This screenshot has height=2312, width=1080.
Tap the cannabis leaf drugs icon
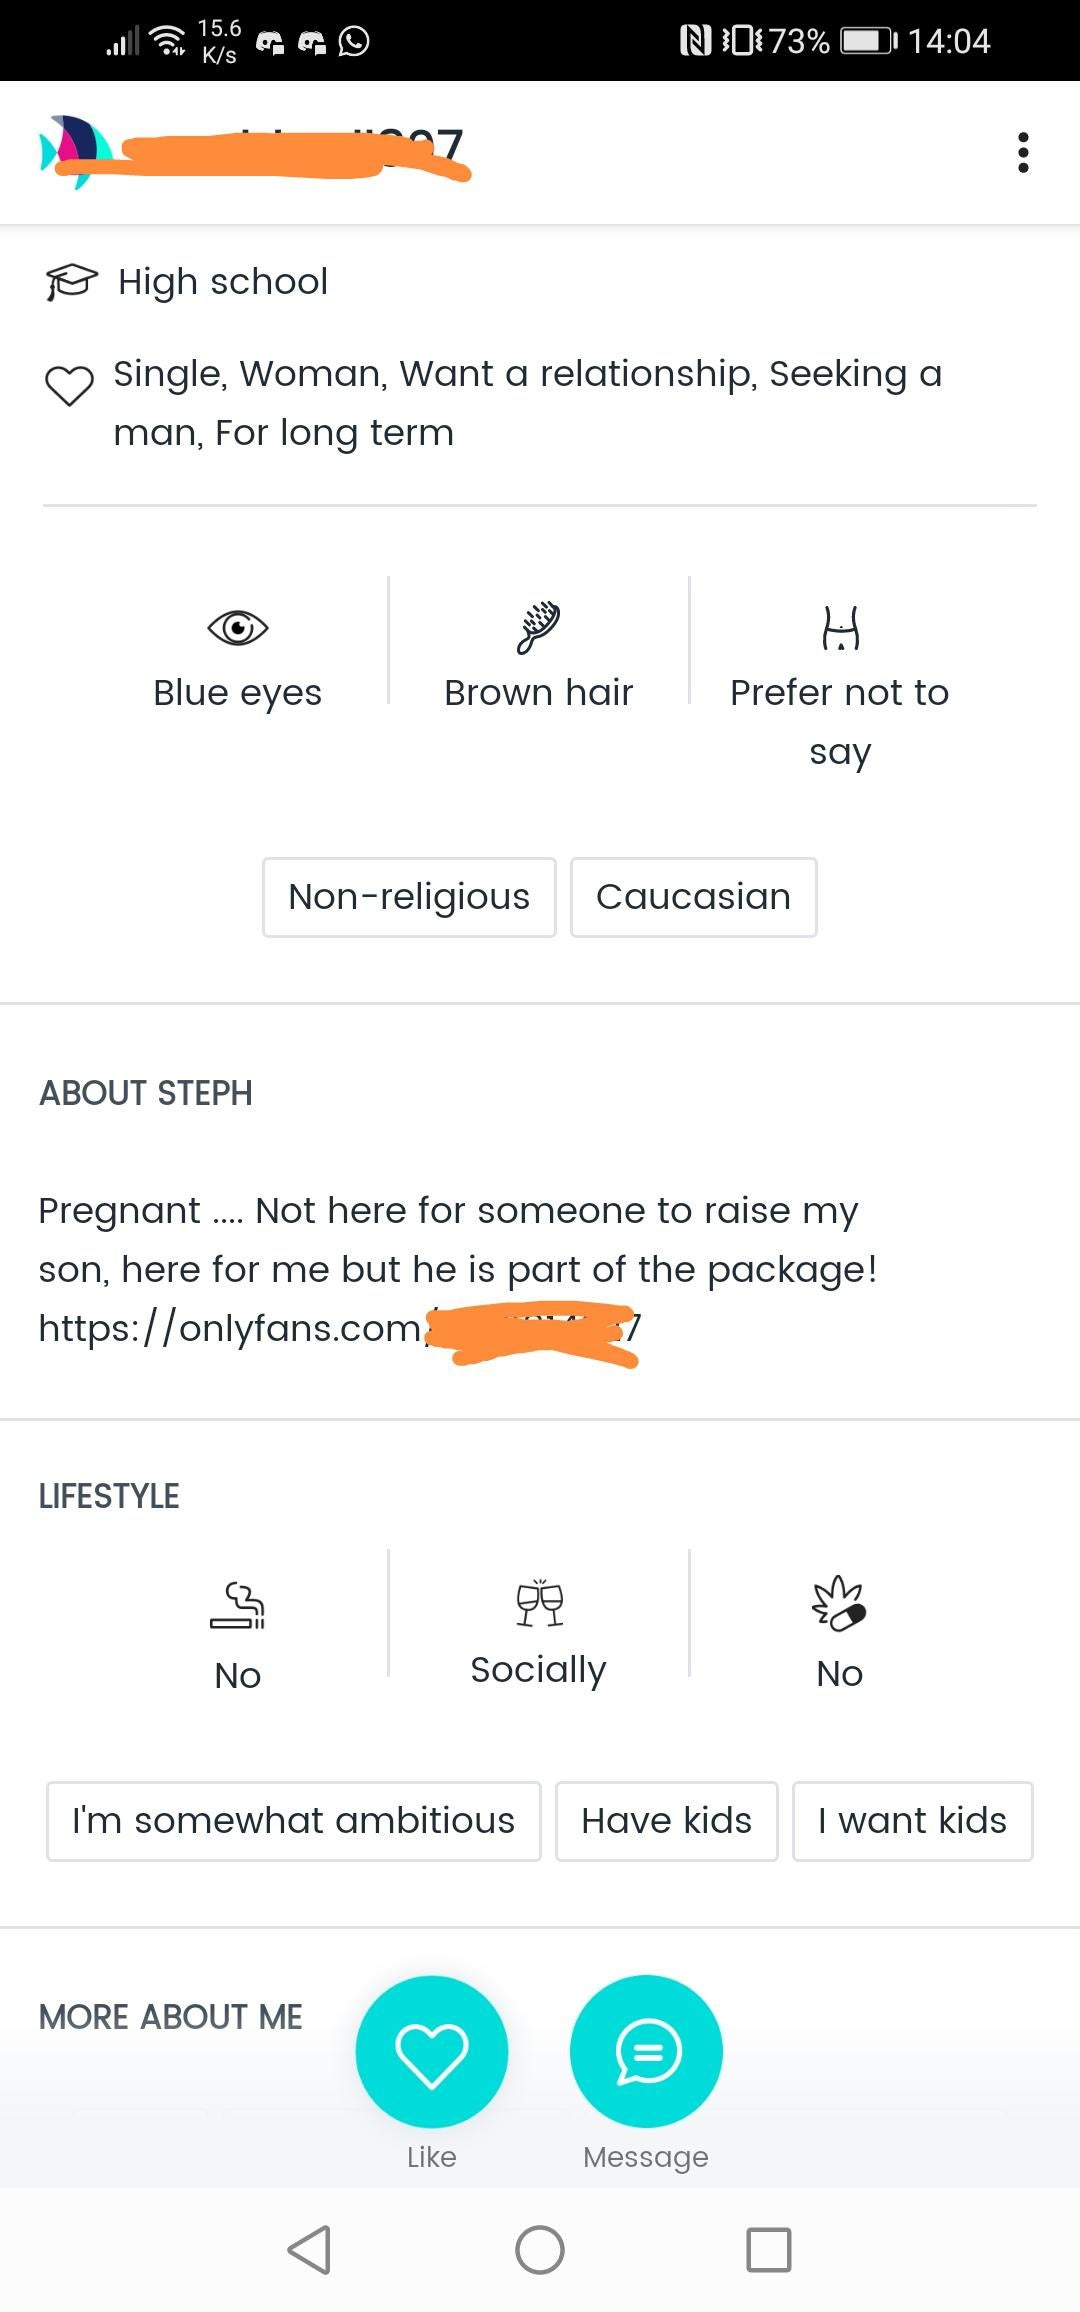(x=839, y=1603)
